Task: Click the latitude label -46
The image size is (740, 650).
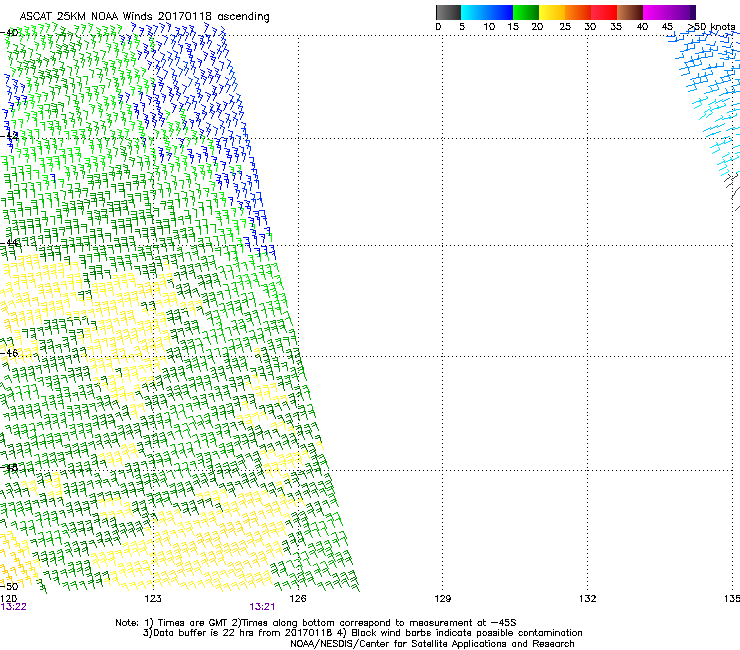Action: pos(9,353)
